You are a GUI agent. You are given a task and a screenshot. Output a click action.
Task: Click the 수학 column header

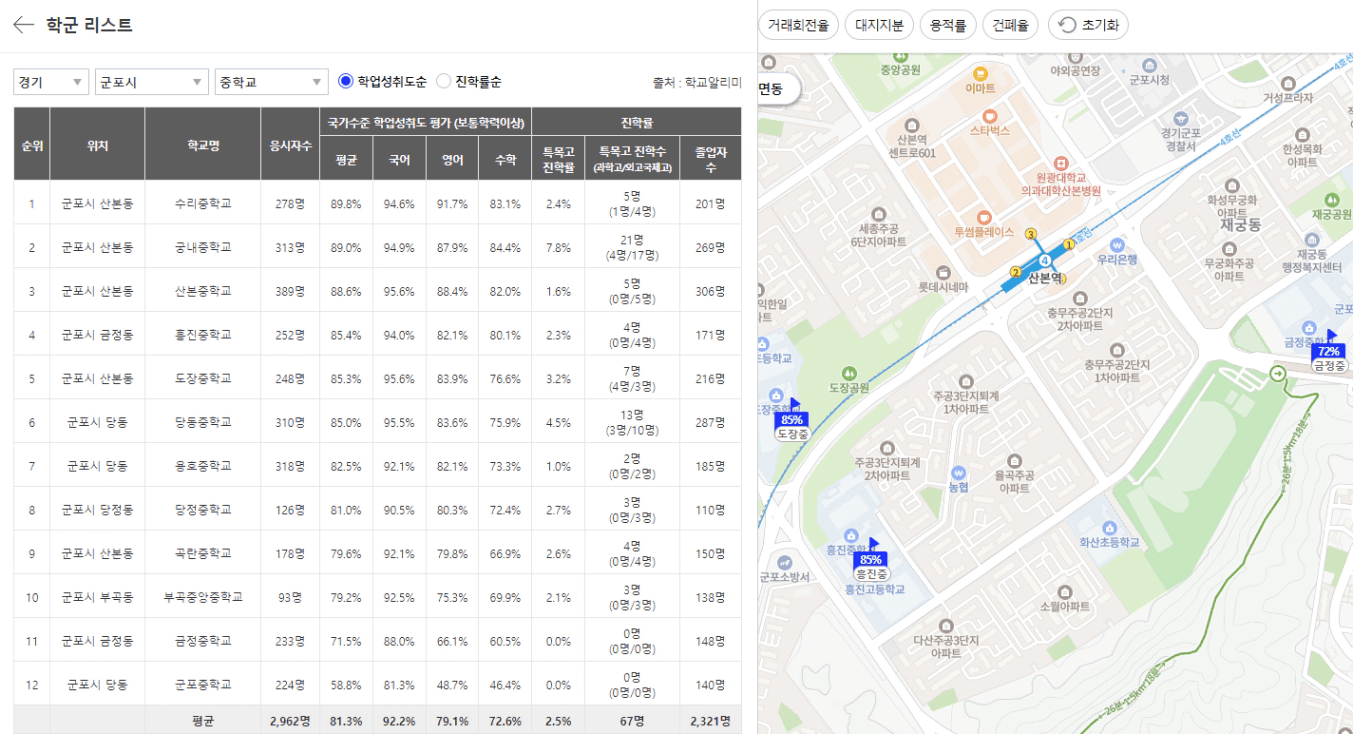click(x=505, y=159)
